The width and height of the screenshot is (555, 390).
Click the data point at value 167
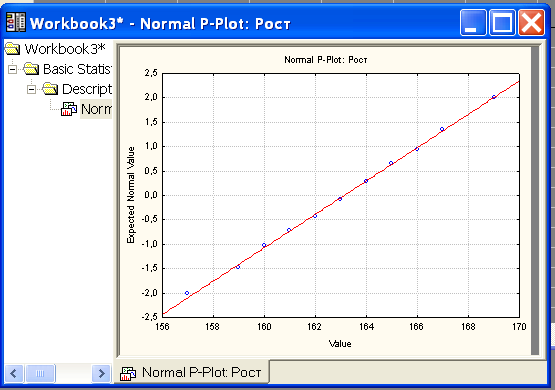(442, 129)
